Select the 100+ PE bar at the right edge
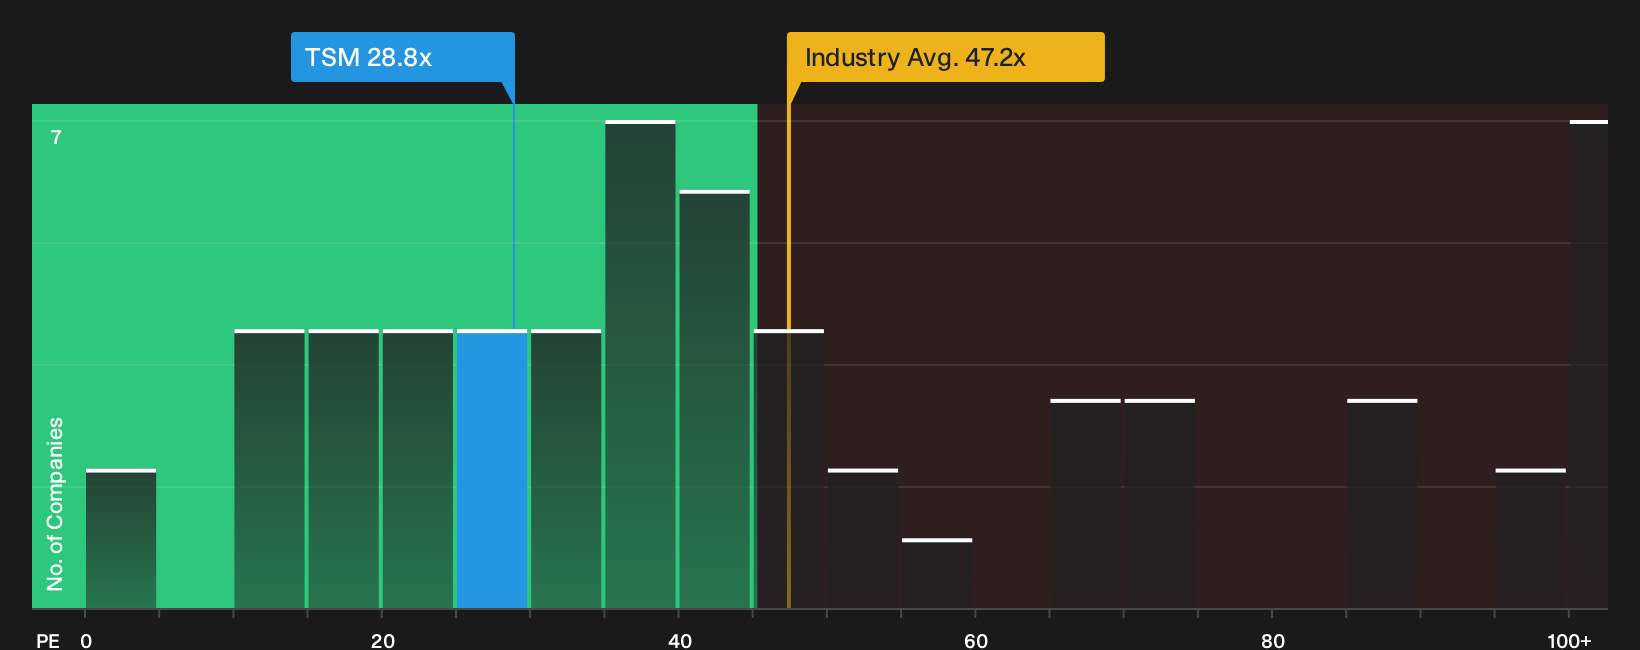1640x650 pixels. coord(1589,364)
